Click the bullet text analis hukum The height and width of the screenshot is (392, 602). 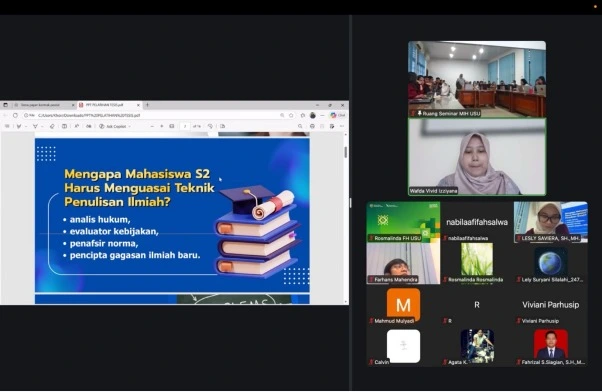pyautogui.click(x=100, y=220)
